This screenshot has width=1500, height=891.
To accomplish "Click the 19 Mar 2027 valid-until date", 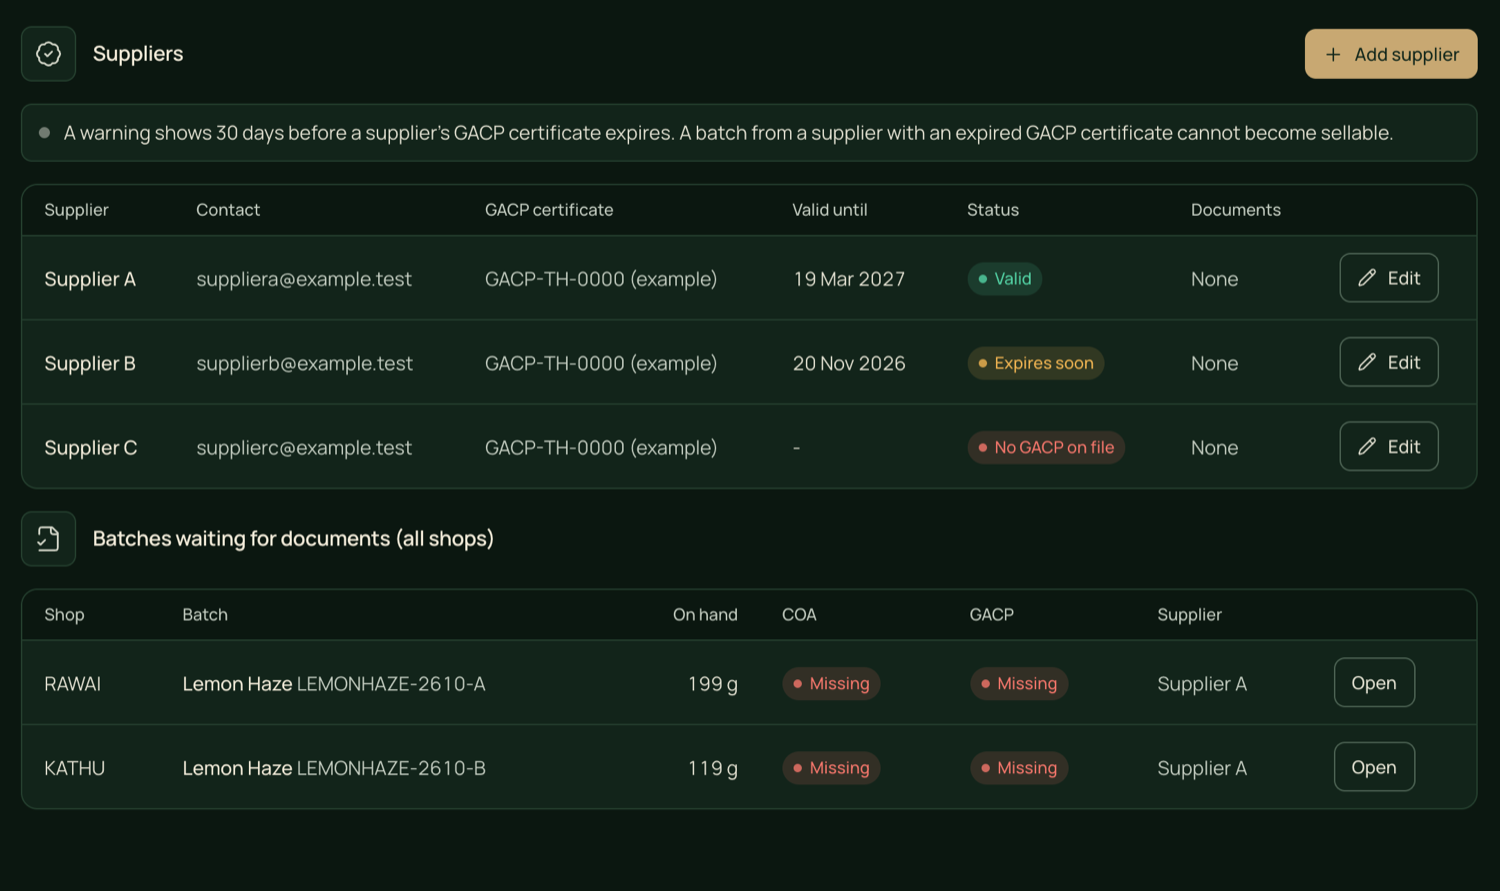I will pos(849,279).
